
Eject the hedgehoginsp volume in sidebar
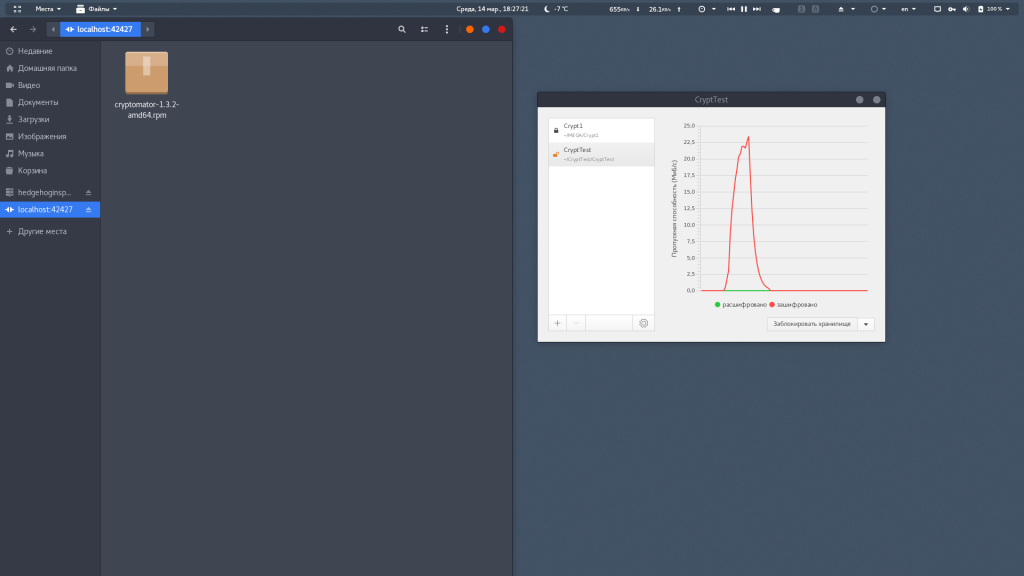[x=88, y=192]
